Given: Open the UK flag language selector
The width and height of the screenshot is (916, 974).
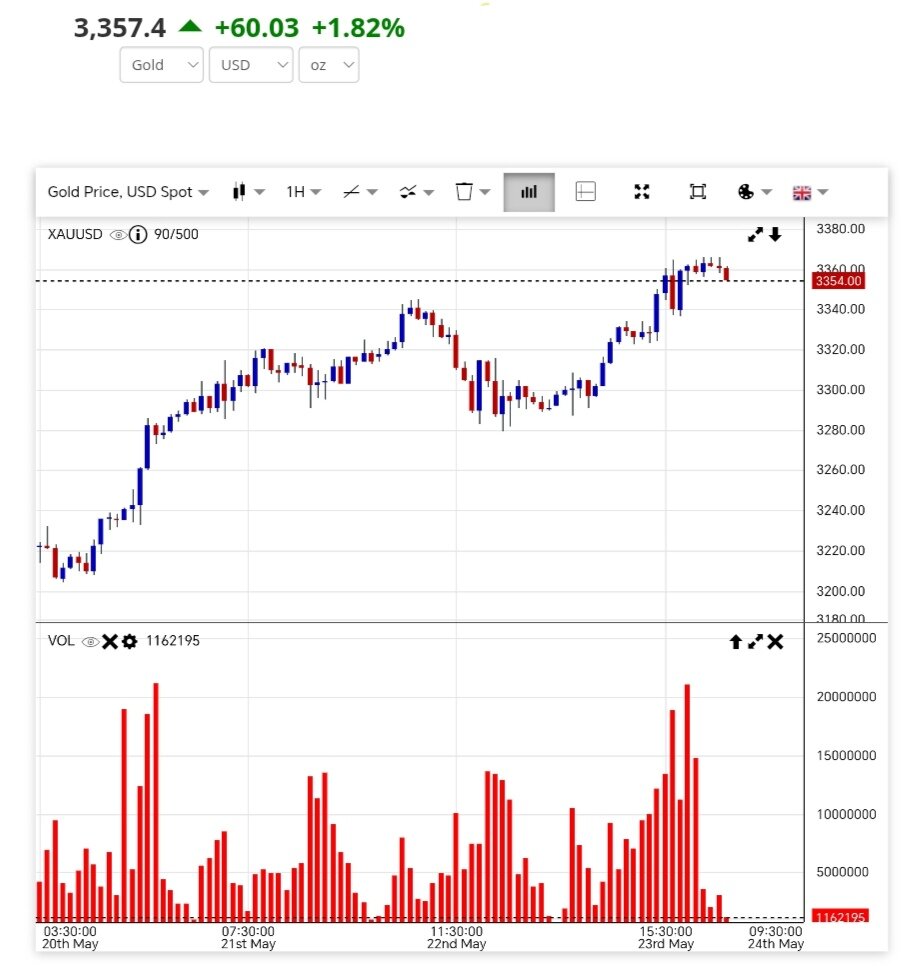Looking at the screenshot, I should pyautogui.click(x=810, y=192).
